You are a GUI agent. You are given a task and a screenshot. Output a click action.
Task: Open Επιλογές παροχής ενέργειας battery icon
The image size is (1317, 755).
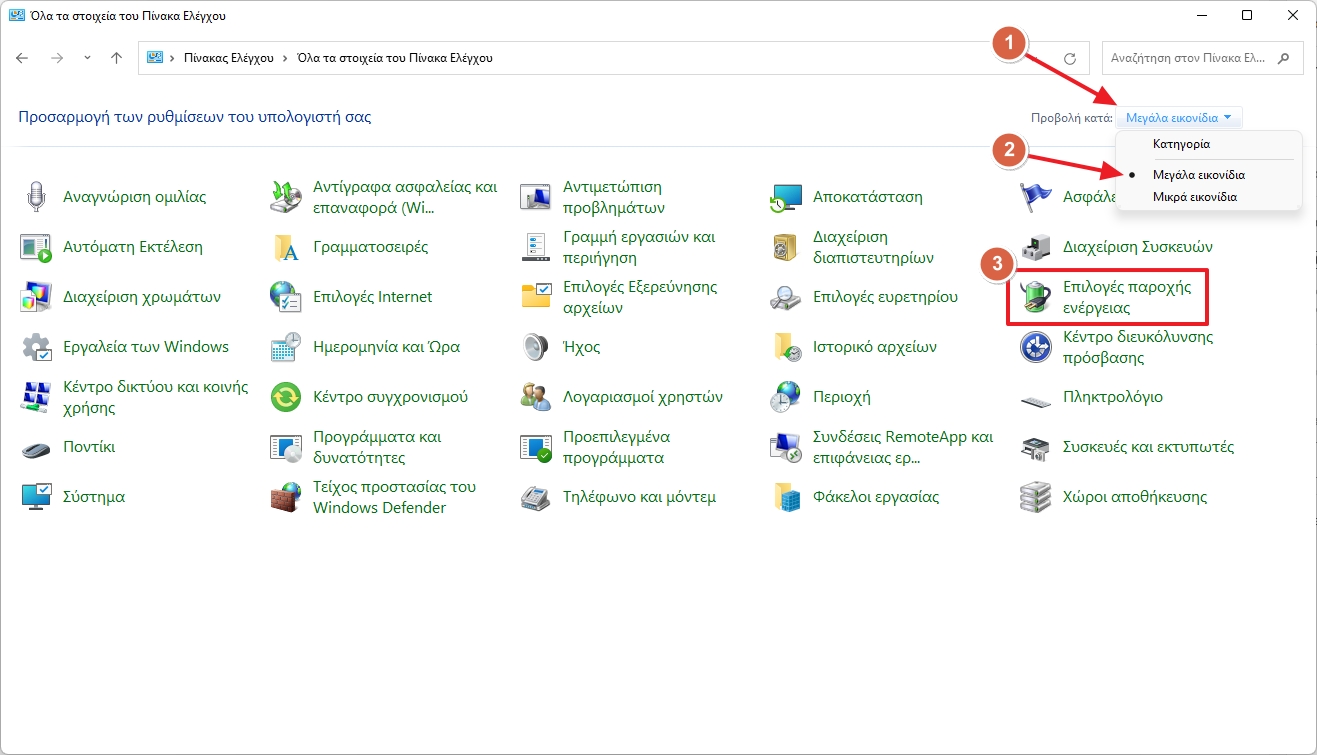click(1035, 297)
